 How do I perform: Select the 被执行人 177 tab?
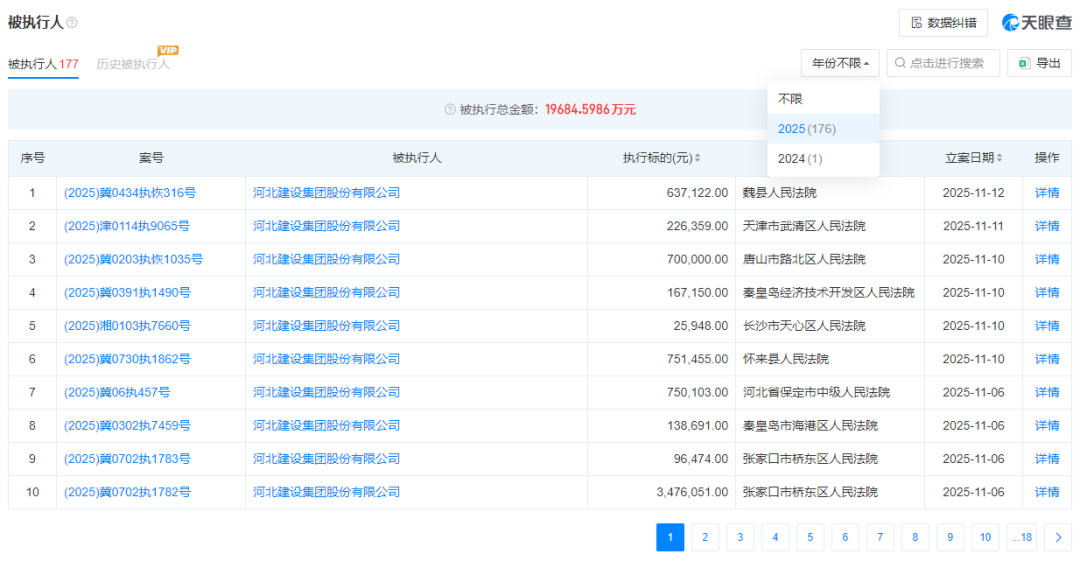43,64
